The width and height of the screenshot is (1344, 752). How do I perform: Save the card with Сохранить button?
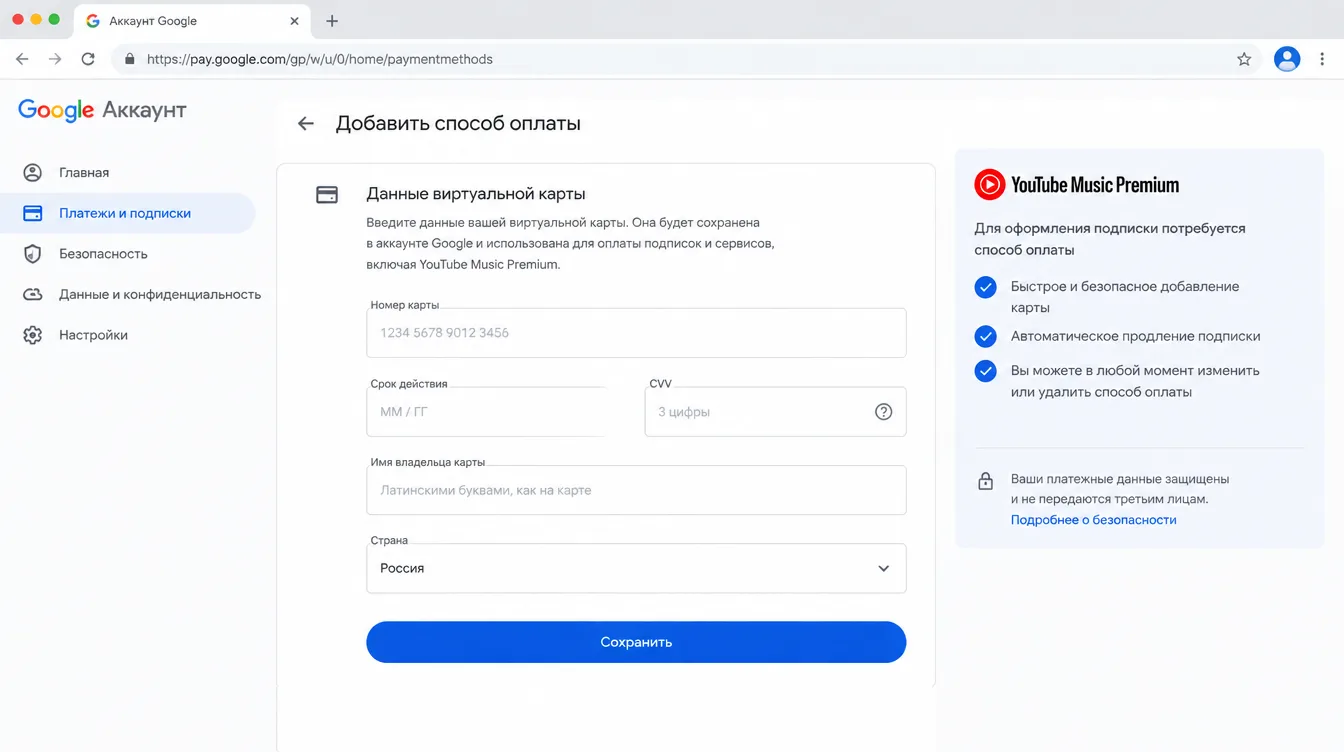click(x=636, y=642)
